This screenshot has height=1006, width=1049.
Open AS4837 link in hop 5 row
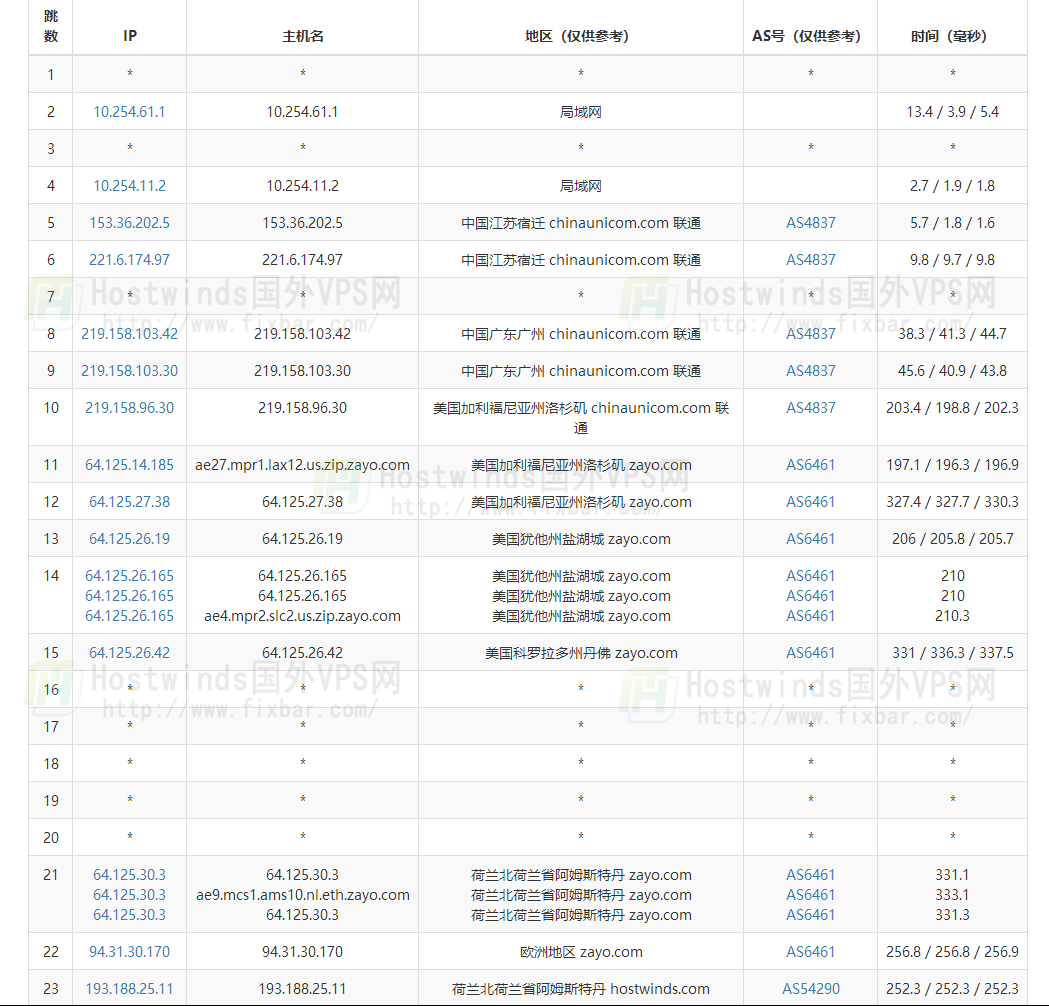tap(811, 223)
